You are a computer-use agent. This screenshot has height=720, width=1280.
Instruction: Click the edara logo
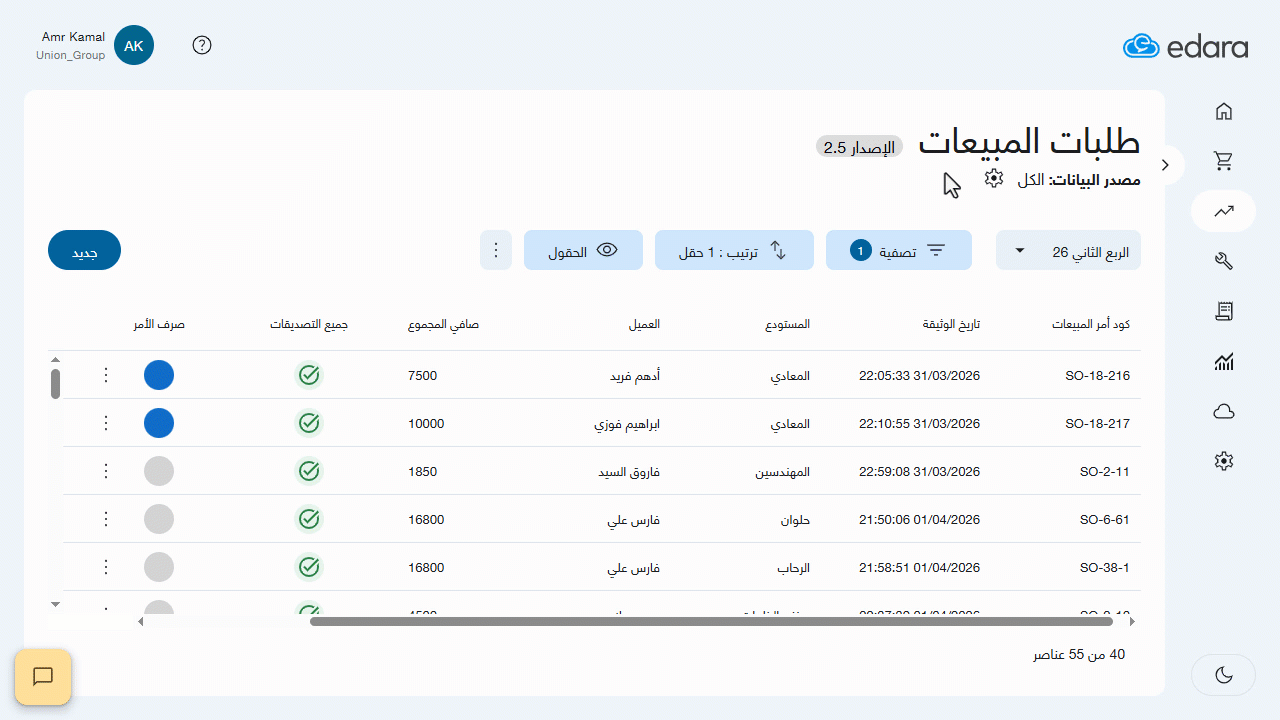[x=1185, y=46]
